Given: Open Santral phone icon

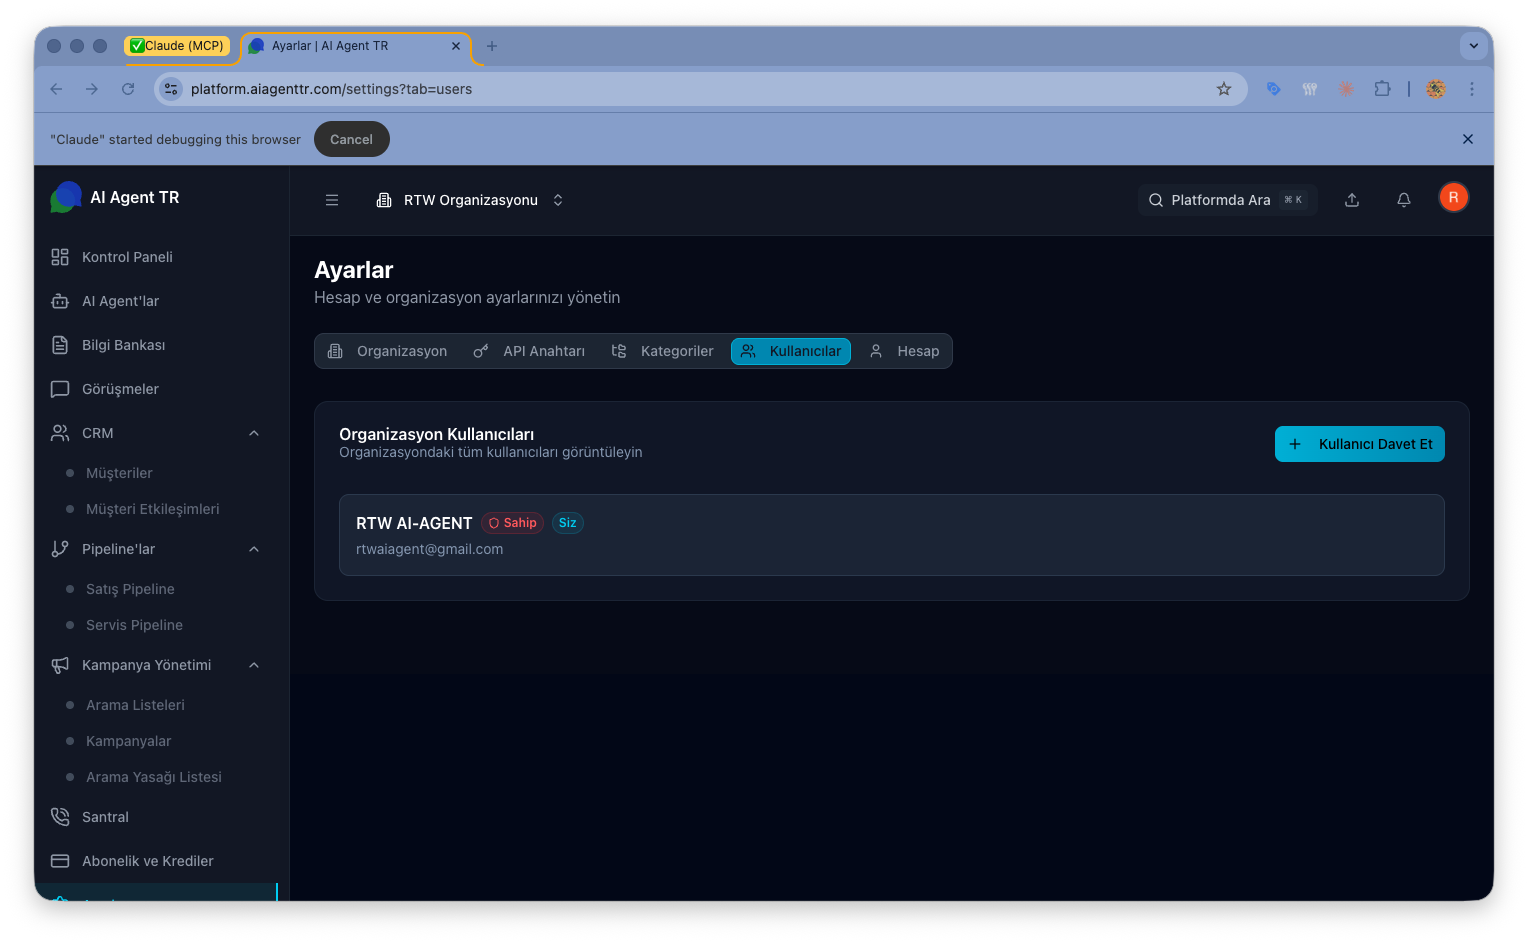Looking at the screenshot, I should (x=60, y=817).
